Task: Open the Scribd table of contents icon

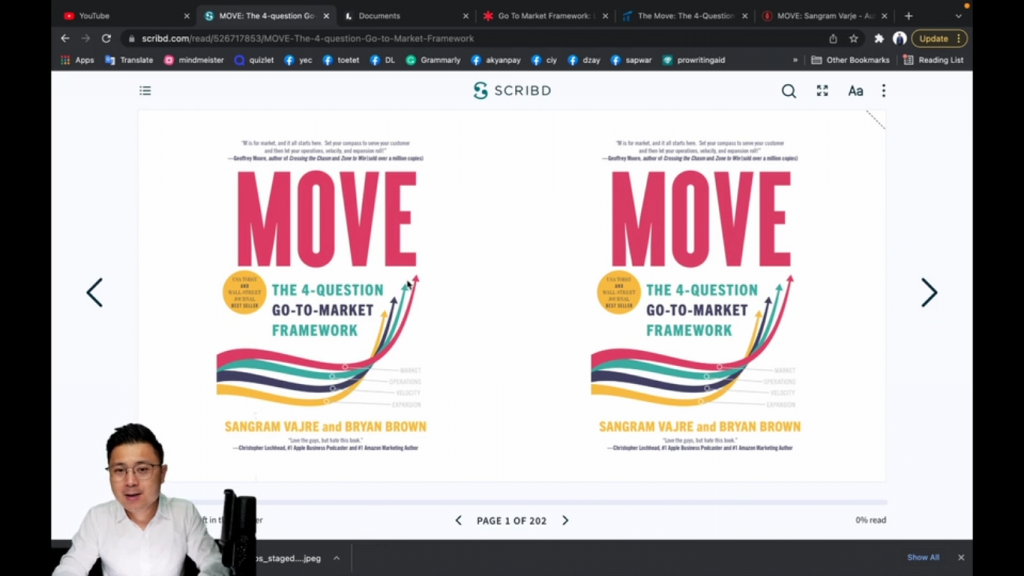Action: point(145,91)
